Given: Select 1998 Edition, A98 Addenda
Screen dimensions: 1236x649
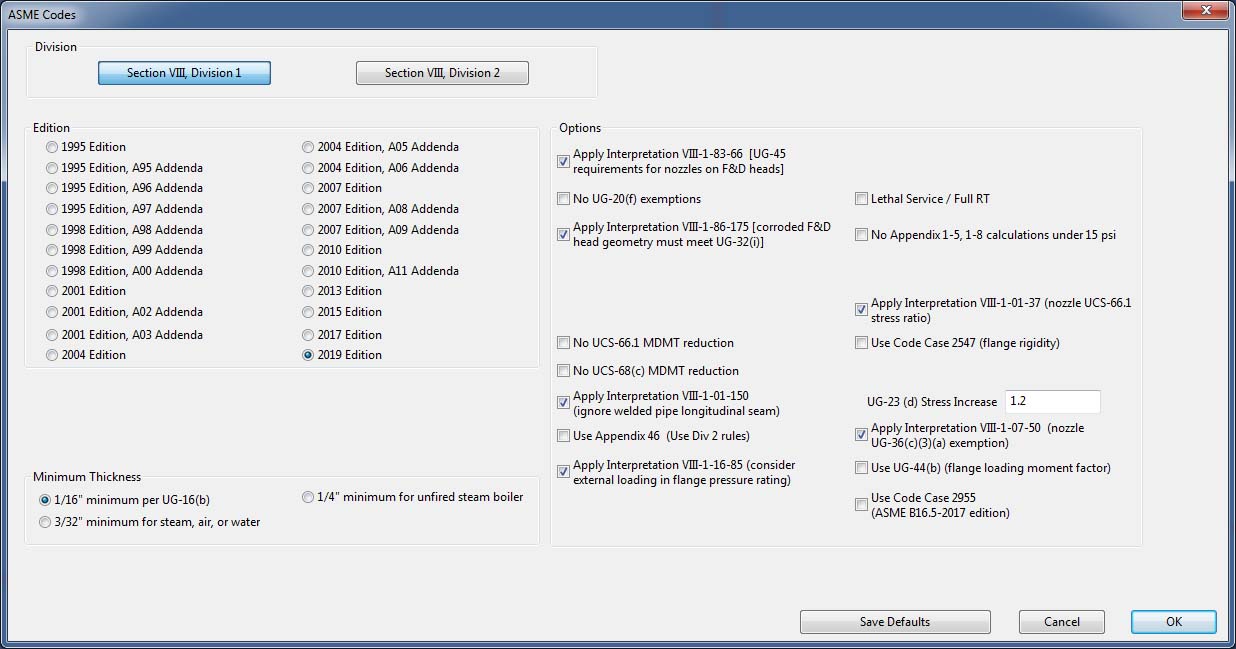Looking at the screenshot, I should [52, 230].
